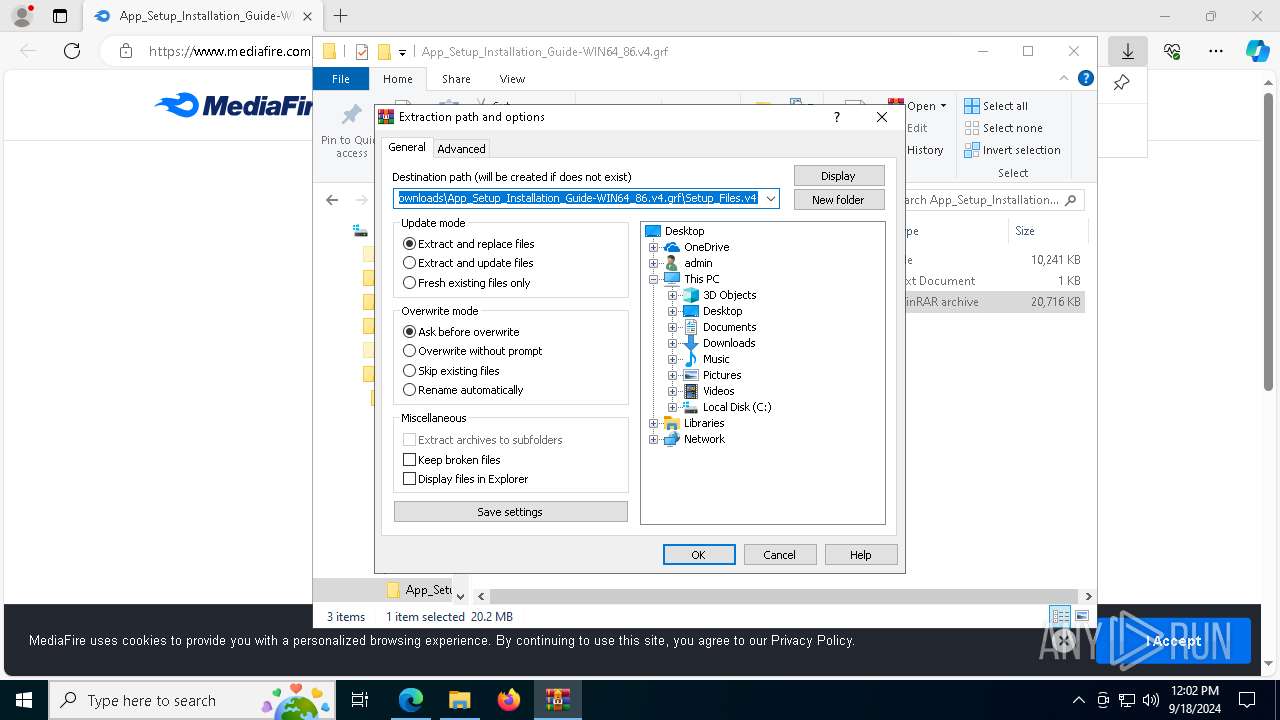Click the OneDrive cloud icon in folder tree
The image size is (1280, 720).
tap(672, 247)
